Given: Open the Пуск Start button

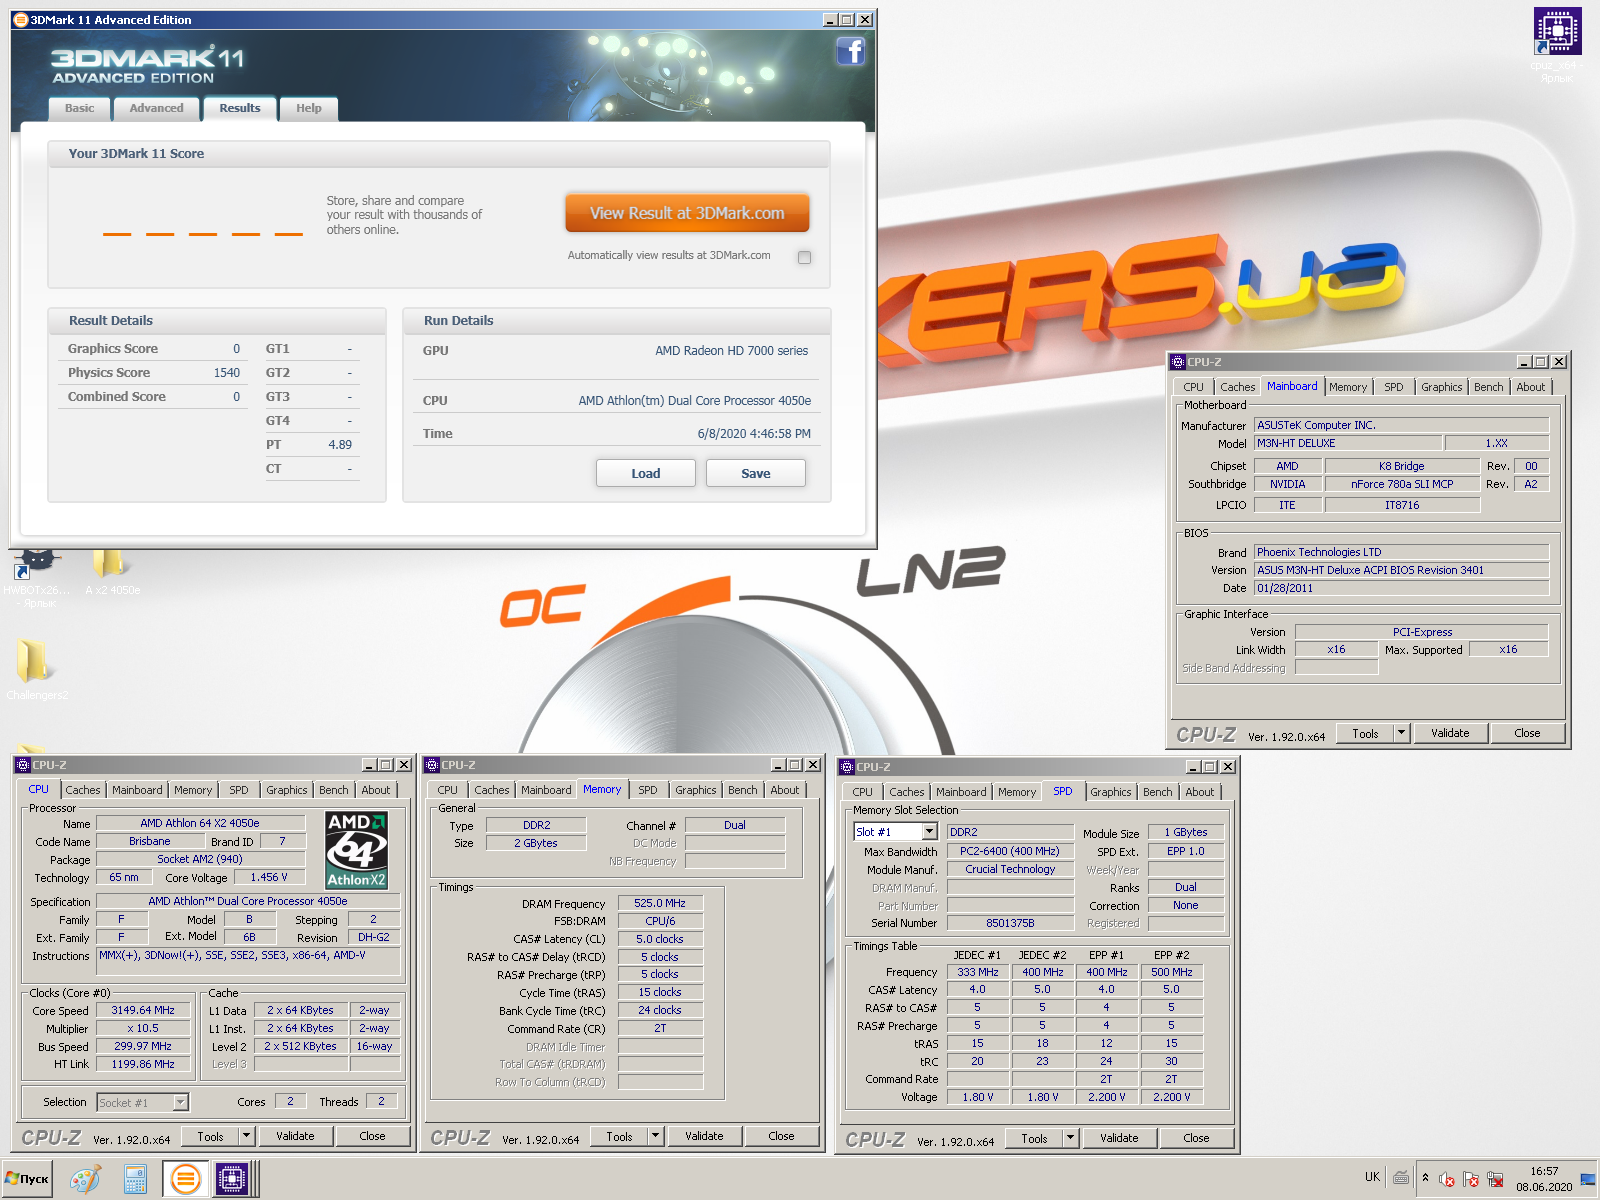Looking at the screenshot, I should click(27, 1179).
